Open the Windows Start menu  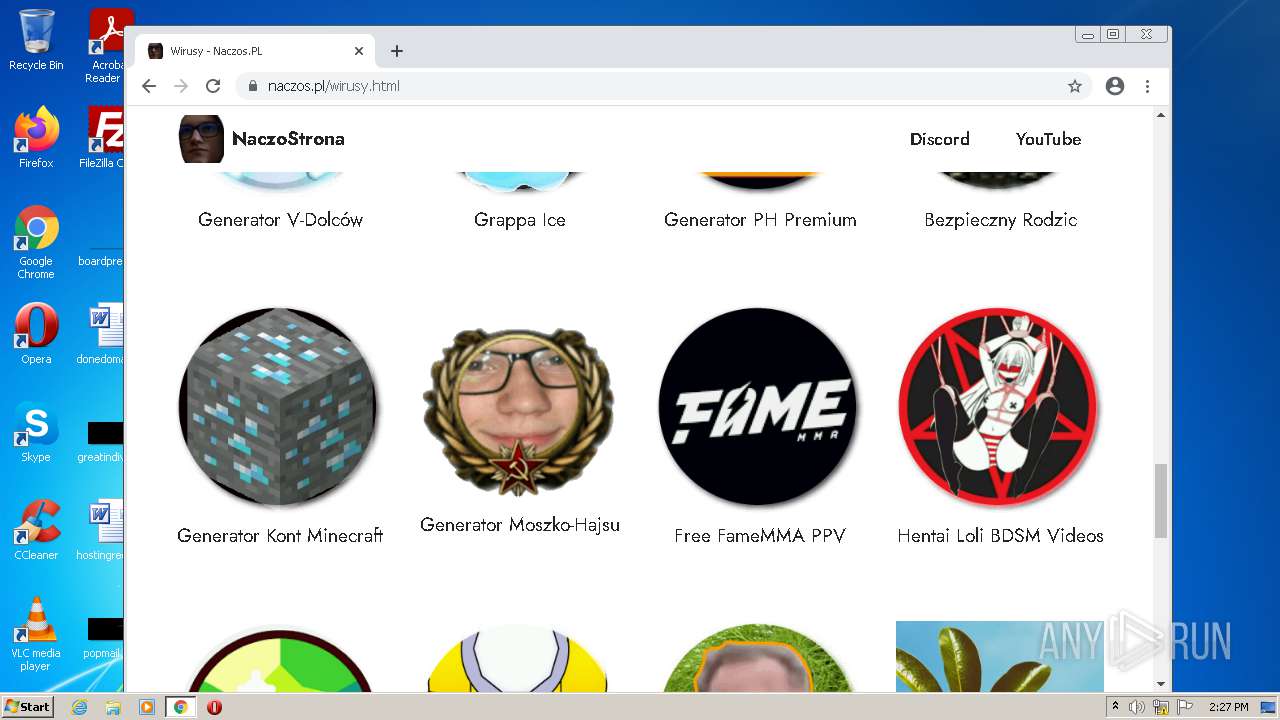pyautogui.click(x=27, y=707)
